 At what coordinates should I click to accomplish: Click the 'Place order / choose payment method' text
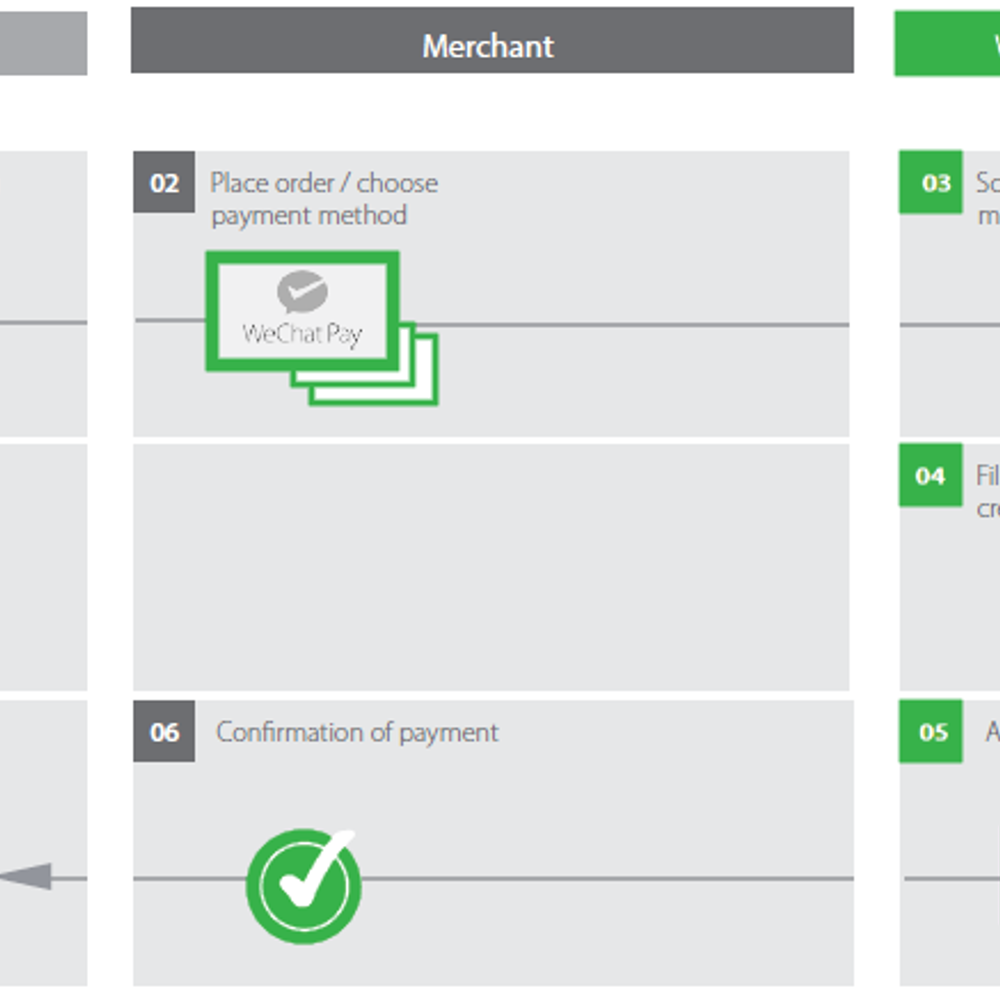tap(324, 199)
